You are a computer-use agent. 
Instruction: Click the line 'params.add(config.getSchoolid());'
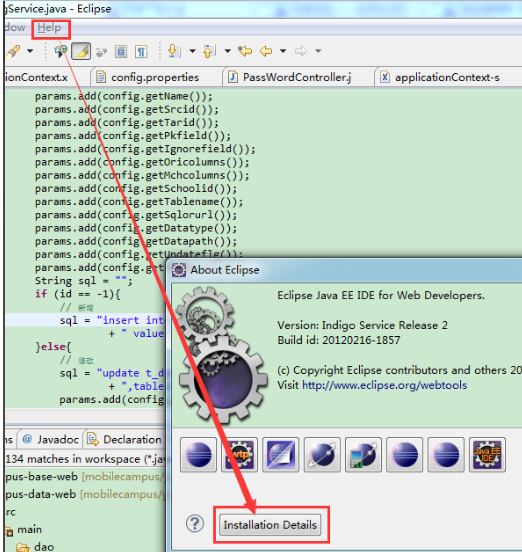(x=136, y=188)
